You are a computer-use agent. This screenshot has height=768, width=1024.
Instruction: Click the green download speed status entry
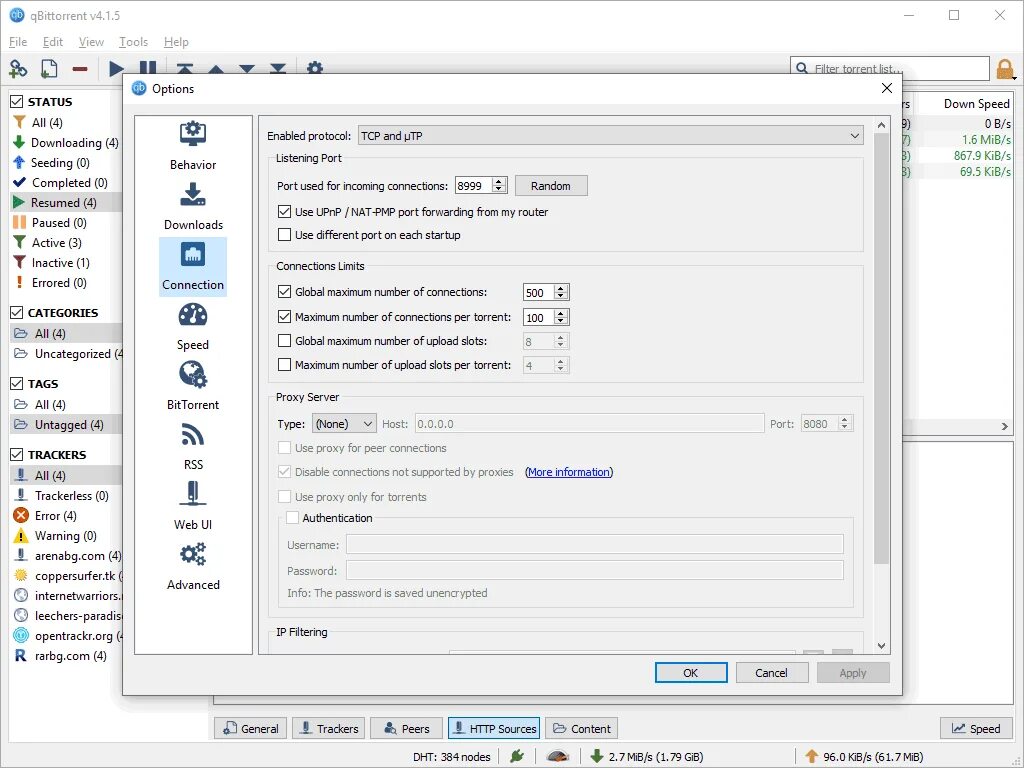(647, 756)
